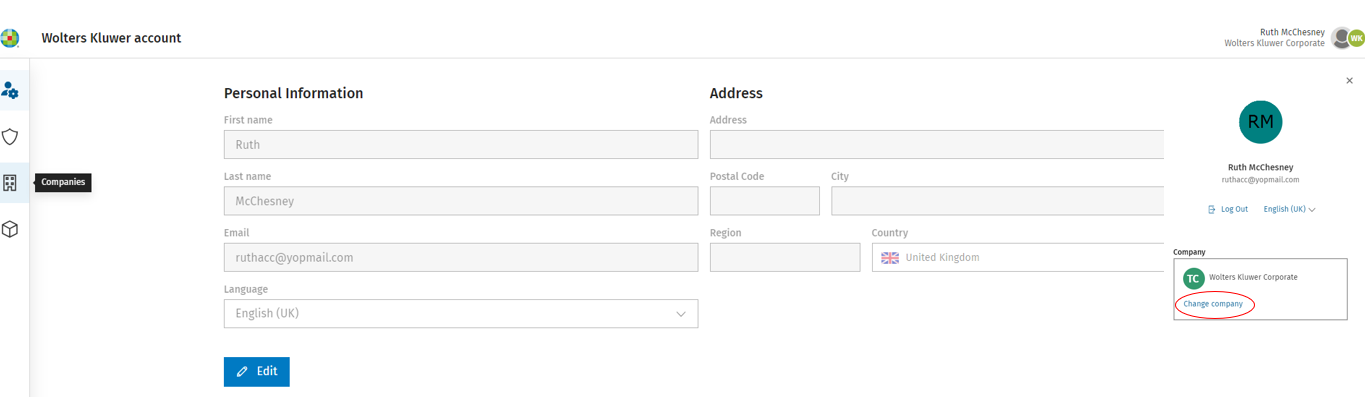Click the Region input field
1365x397 pixels.
785,257
